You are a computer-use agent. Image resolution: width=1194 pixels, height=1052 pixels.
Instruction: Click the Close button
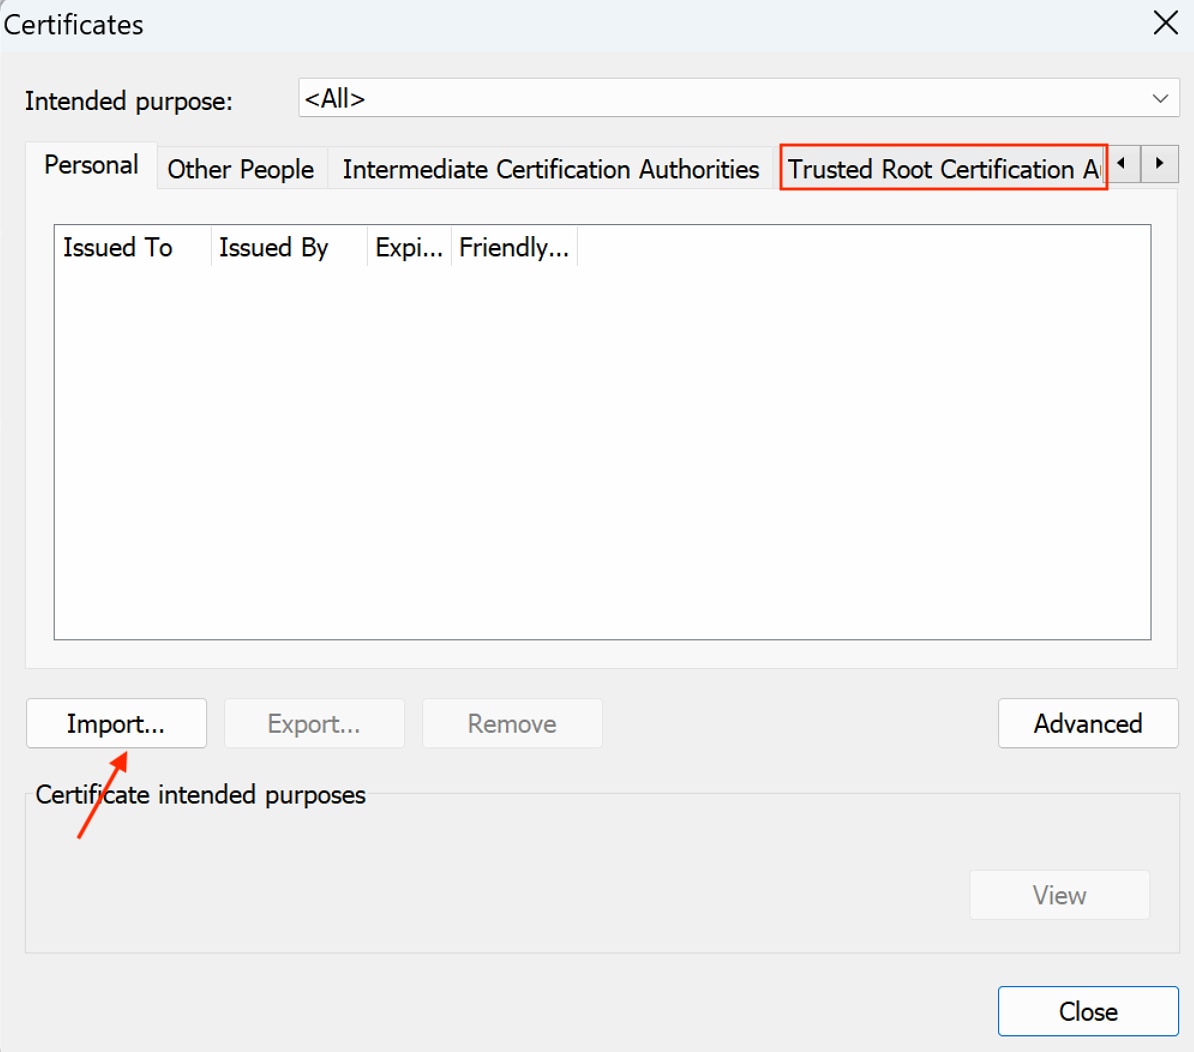coord(1088,1012)
